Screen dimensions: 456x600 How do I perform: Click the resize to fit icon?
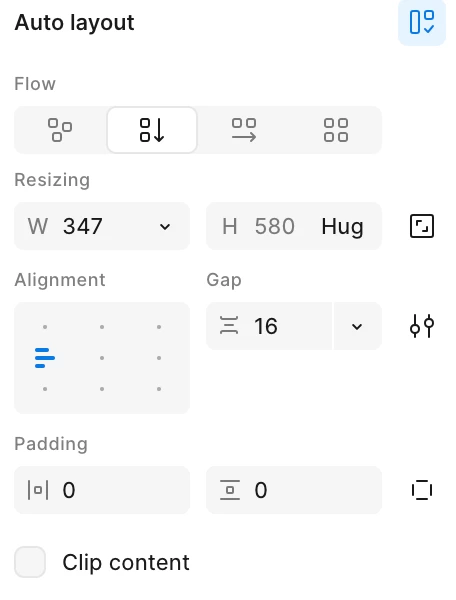click(422, 226)
